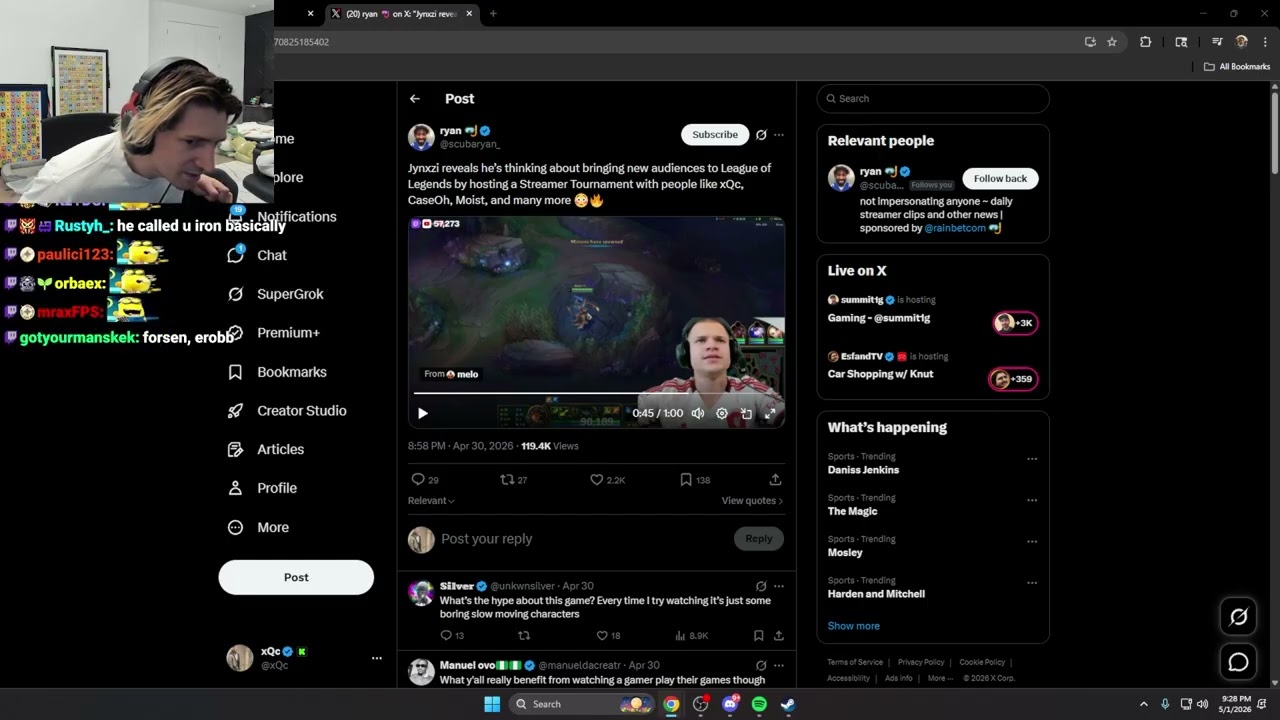Close the ryan on X browser tab

click(x=469, y=14)
